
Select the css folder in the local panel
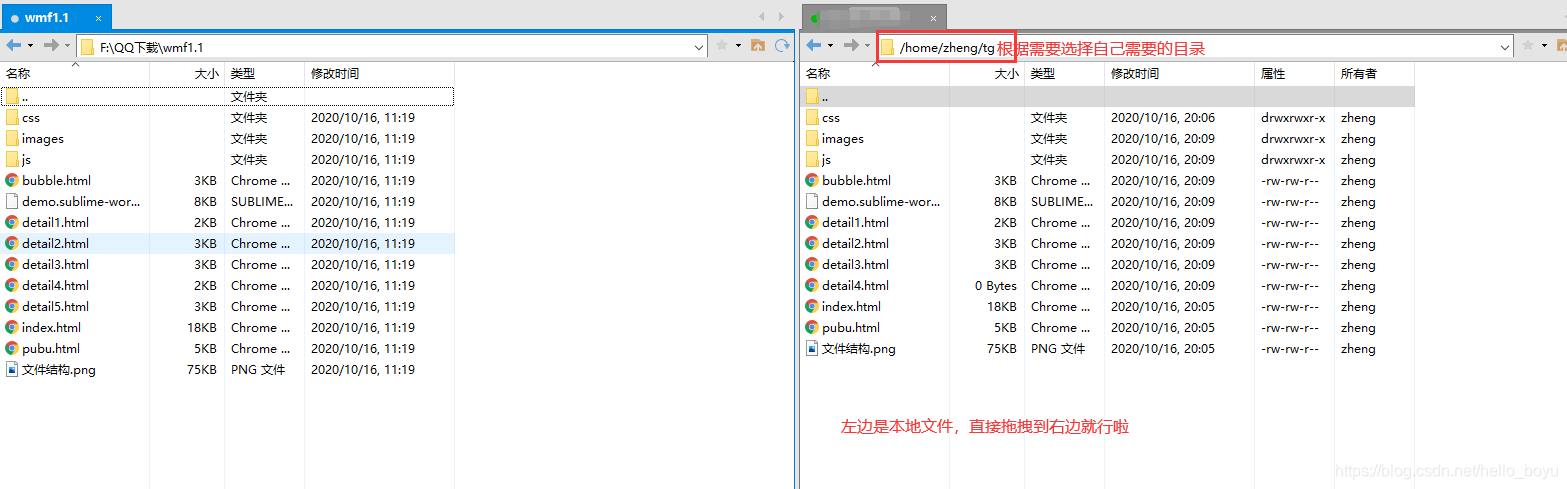click(227, 117)
